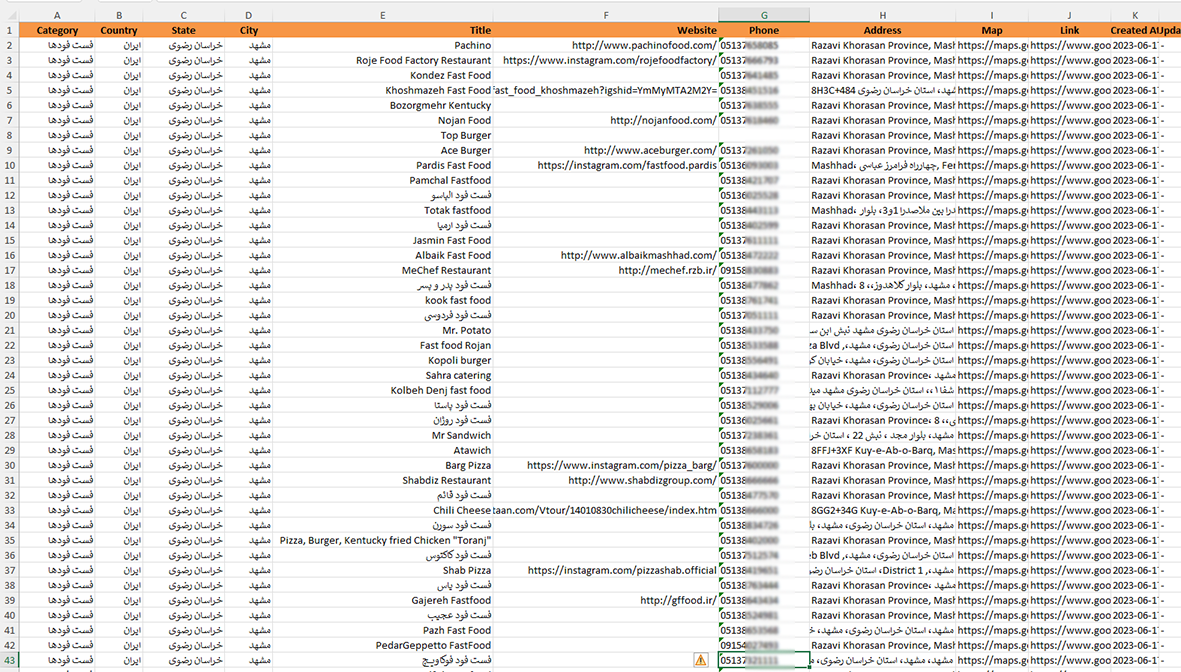The height and width of the screenshot is (672, 1181).
Task: Click the mechef.rzb.ir website cell
Action: click(x=606, y=270)
